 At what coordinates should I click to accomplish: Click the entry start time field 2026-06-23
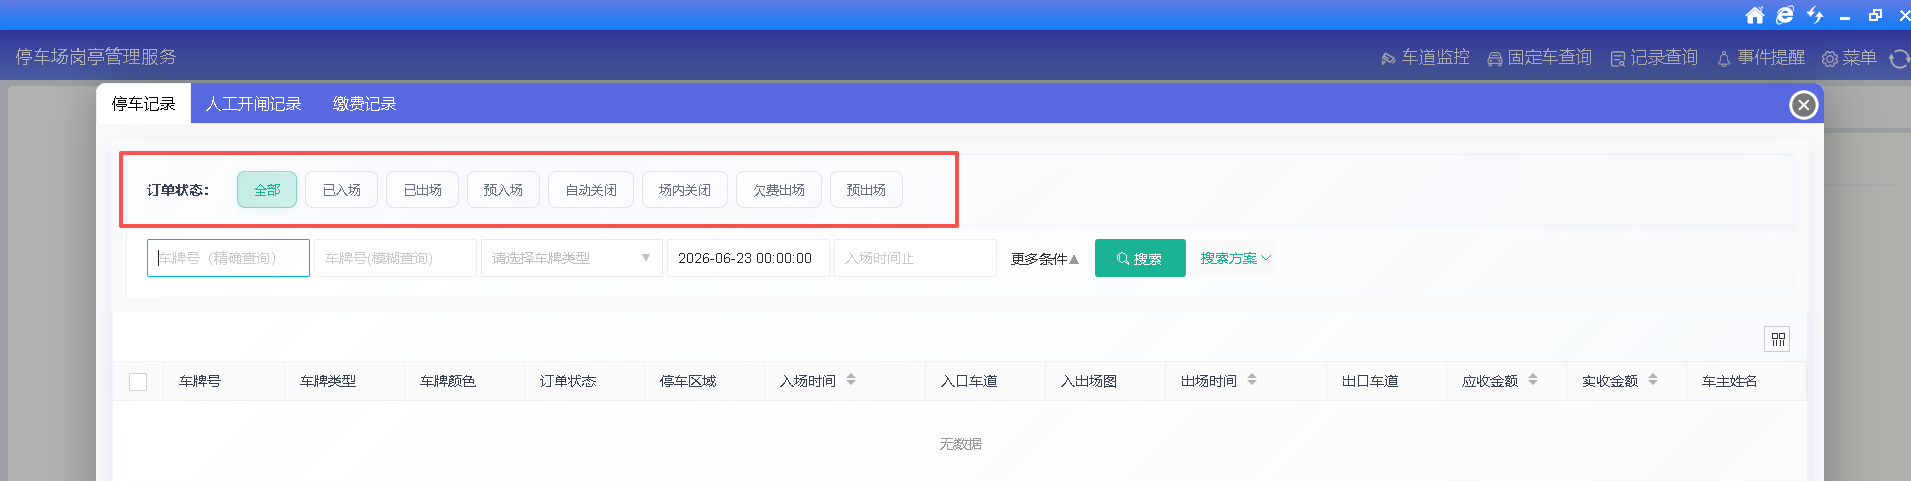(748, 258)
